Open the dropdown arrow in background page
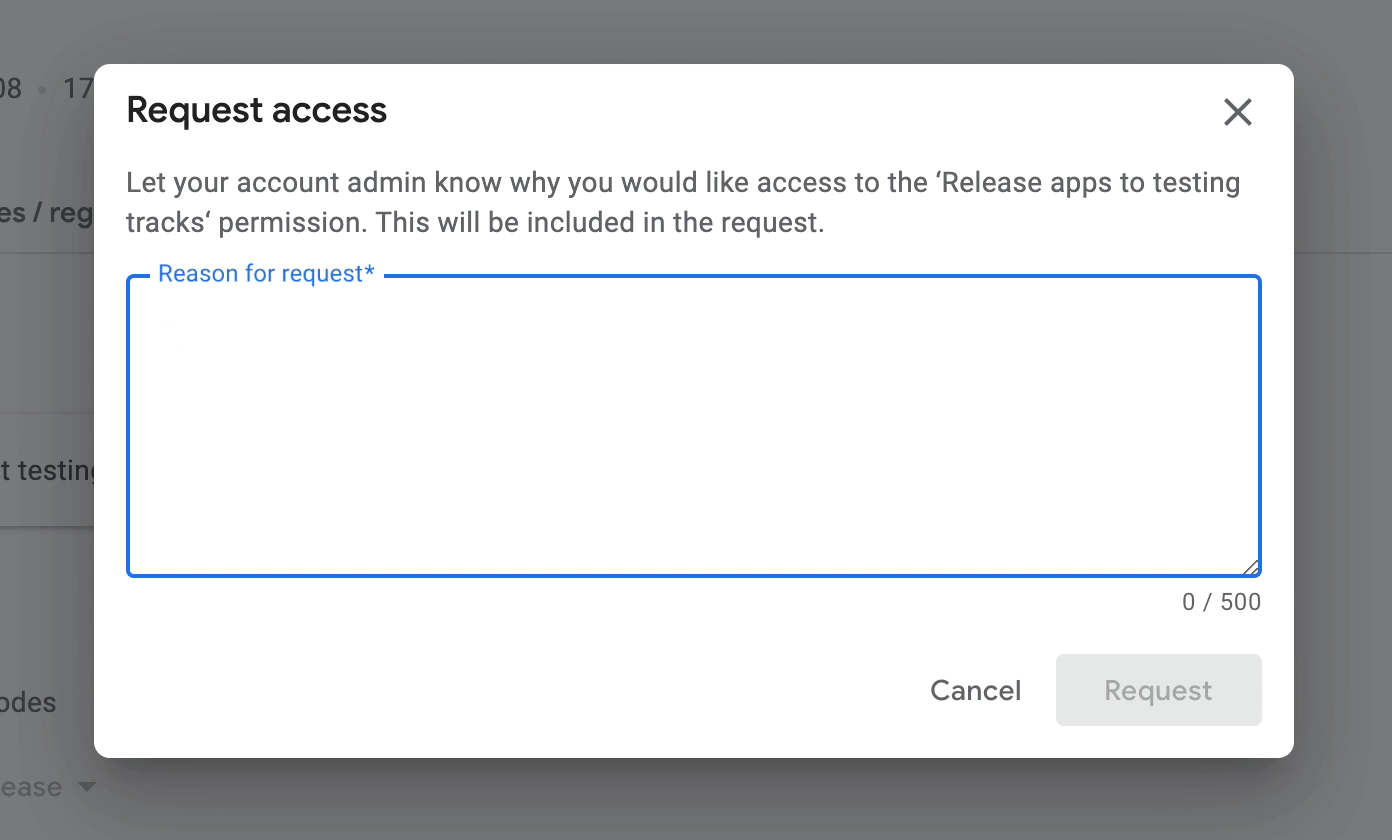Screen dimensions: 1392x840 (87, 788)
